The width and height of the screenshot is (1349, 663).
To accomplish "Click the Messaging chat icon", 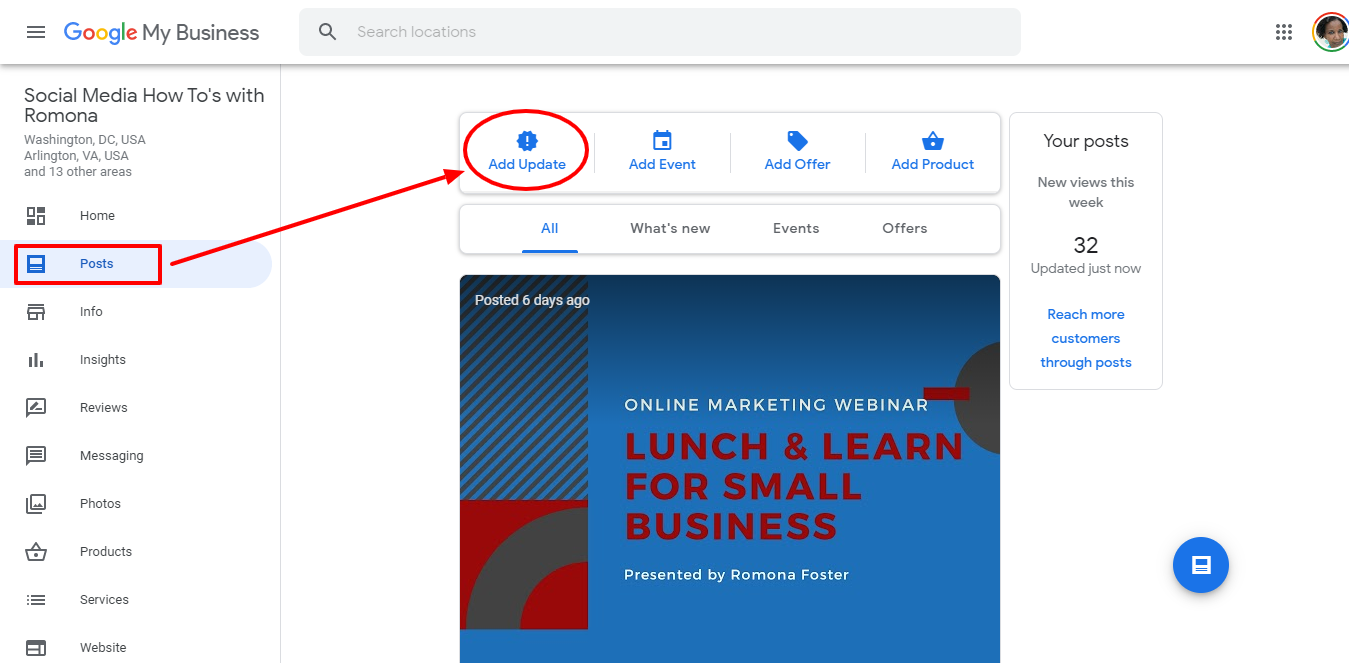I will (36, 456).
